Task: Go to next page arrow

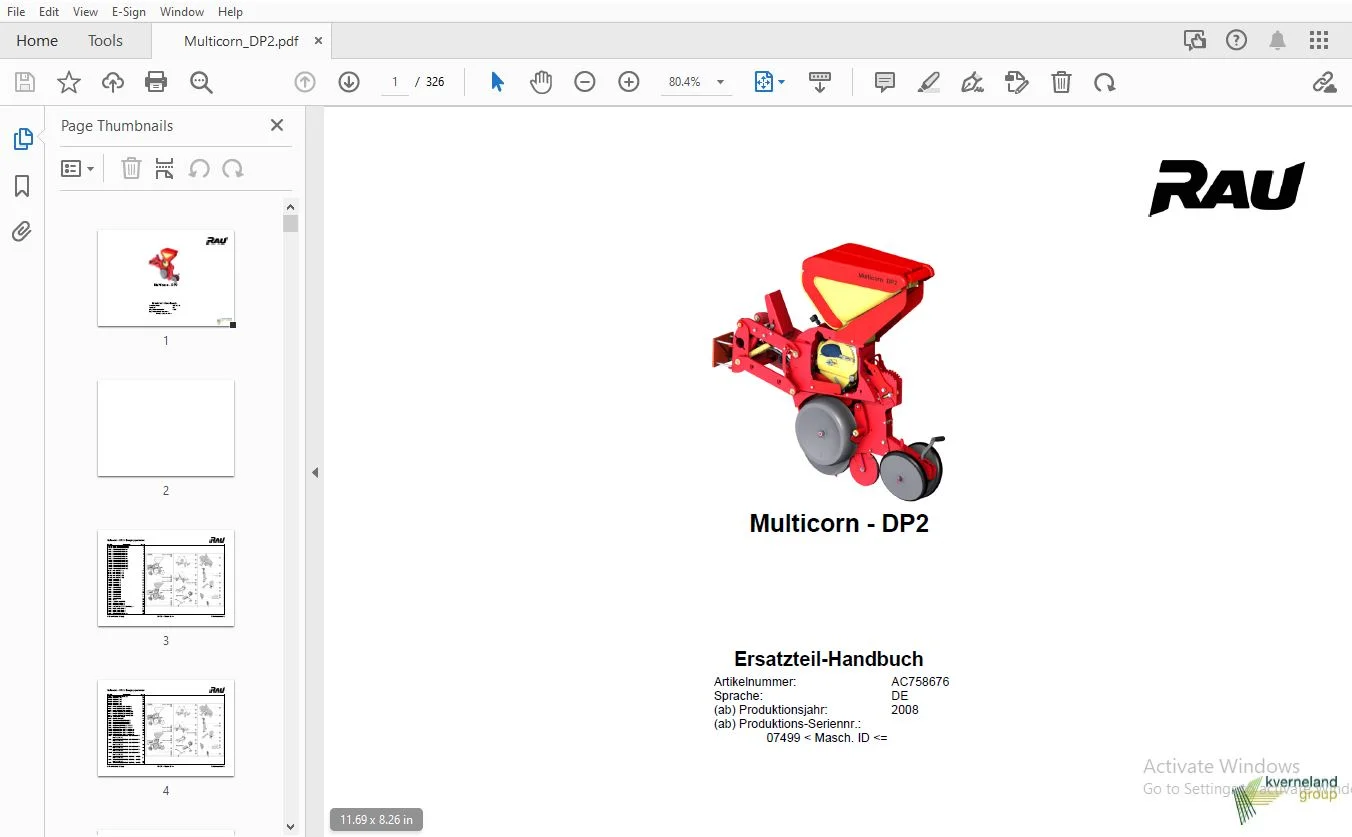Action: point(349,82)
